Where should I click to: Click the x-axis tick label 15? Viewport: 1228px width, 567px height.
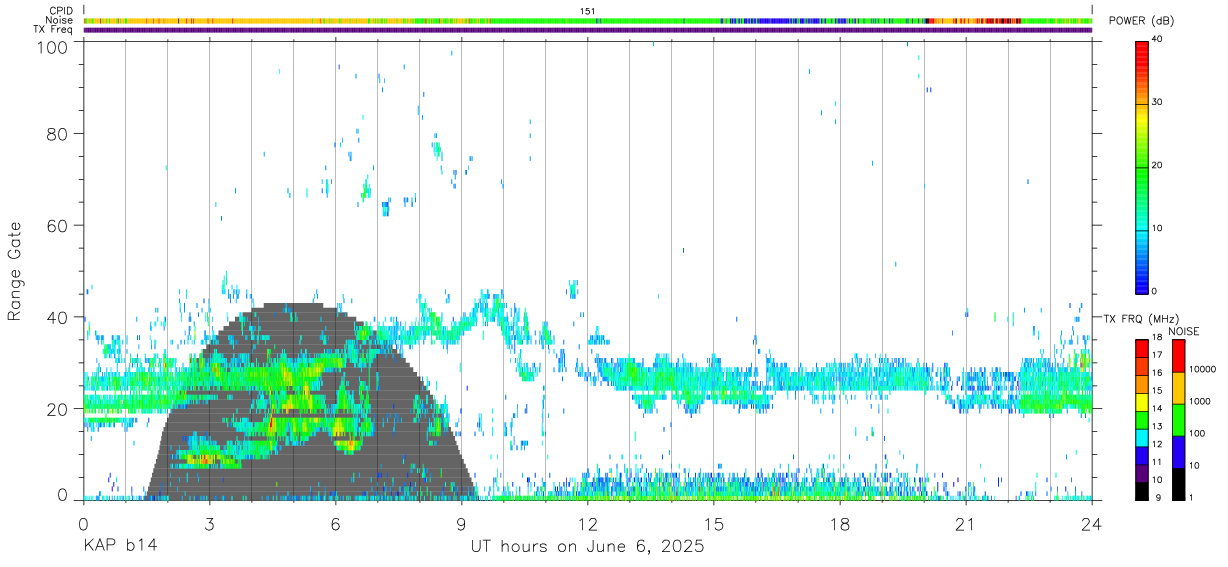(713, 524)
